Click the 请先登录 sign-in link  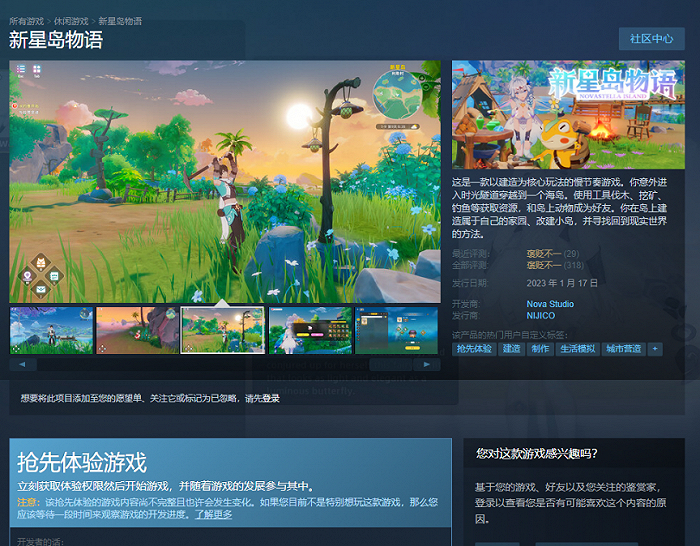[262, 398]
